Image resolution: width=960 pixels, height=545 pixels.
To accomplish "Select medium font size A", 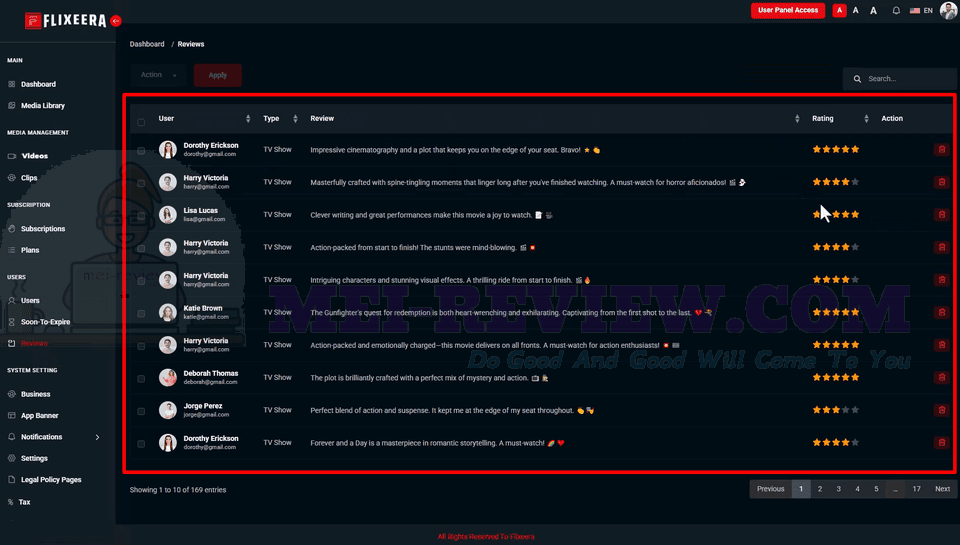I will tap(856, 10).
